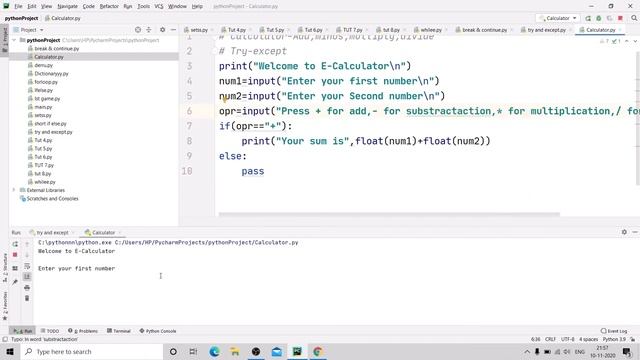Print the Run console output
640x360 pixels.
click(x=27, y=288)
